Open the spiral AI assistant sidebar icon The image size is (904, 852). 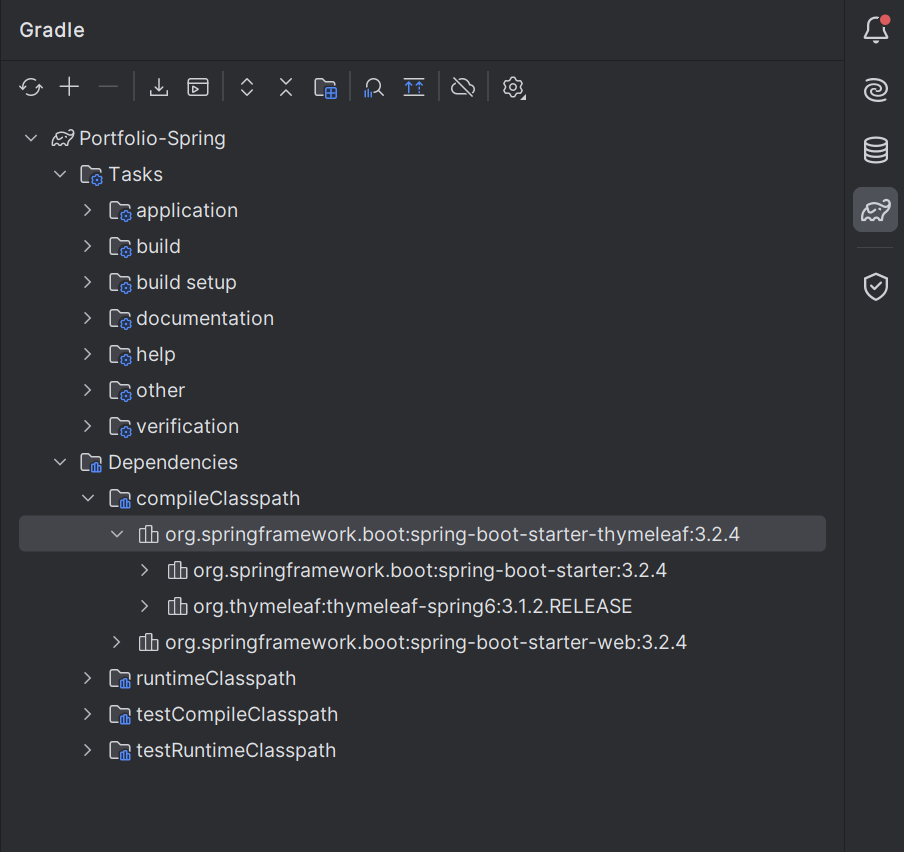pos(876,91)
